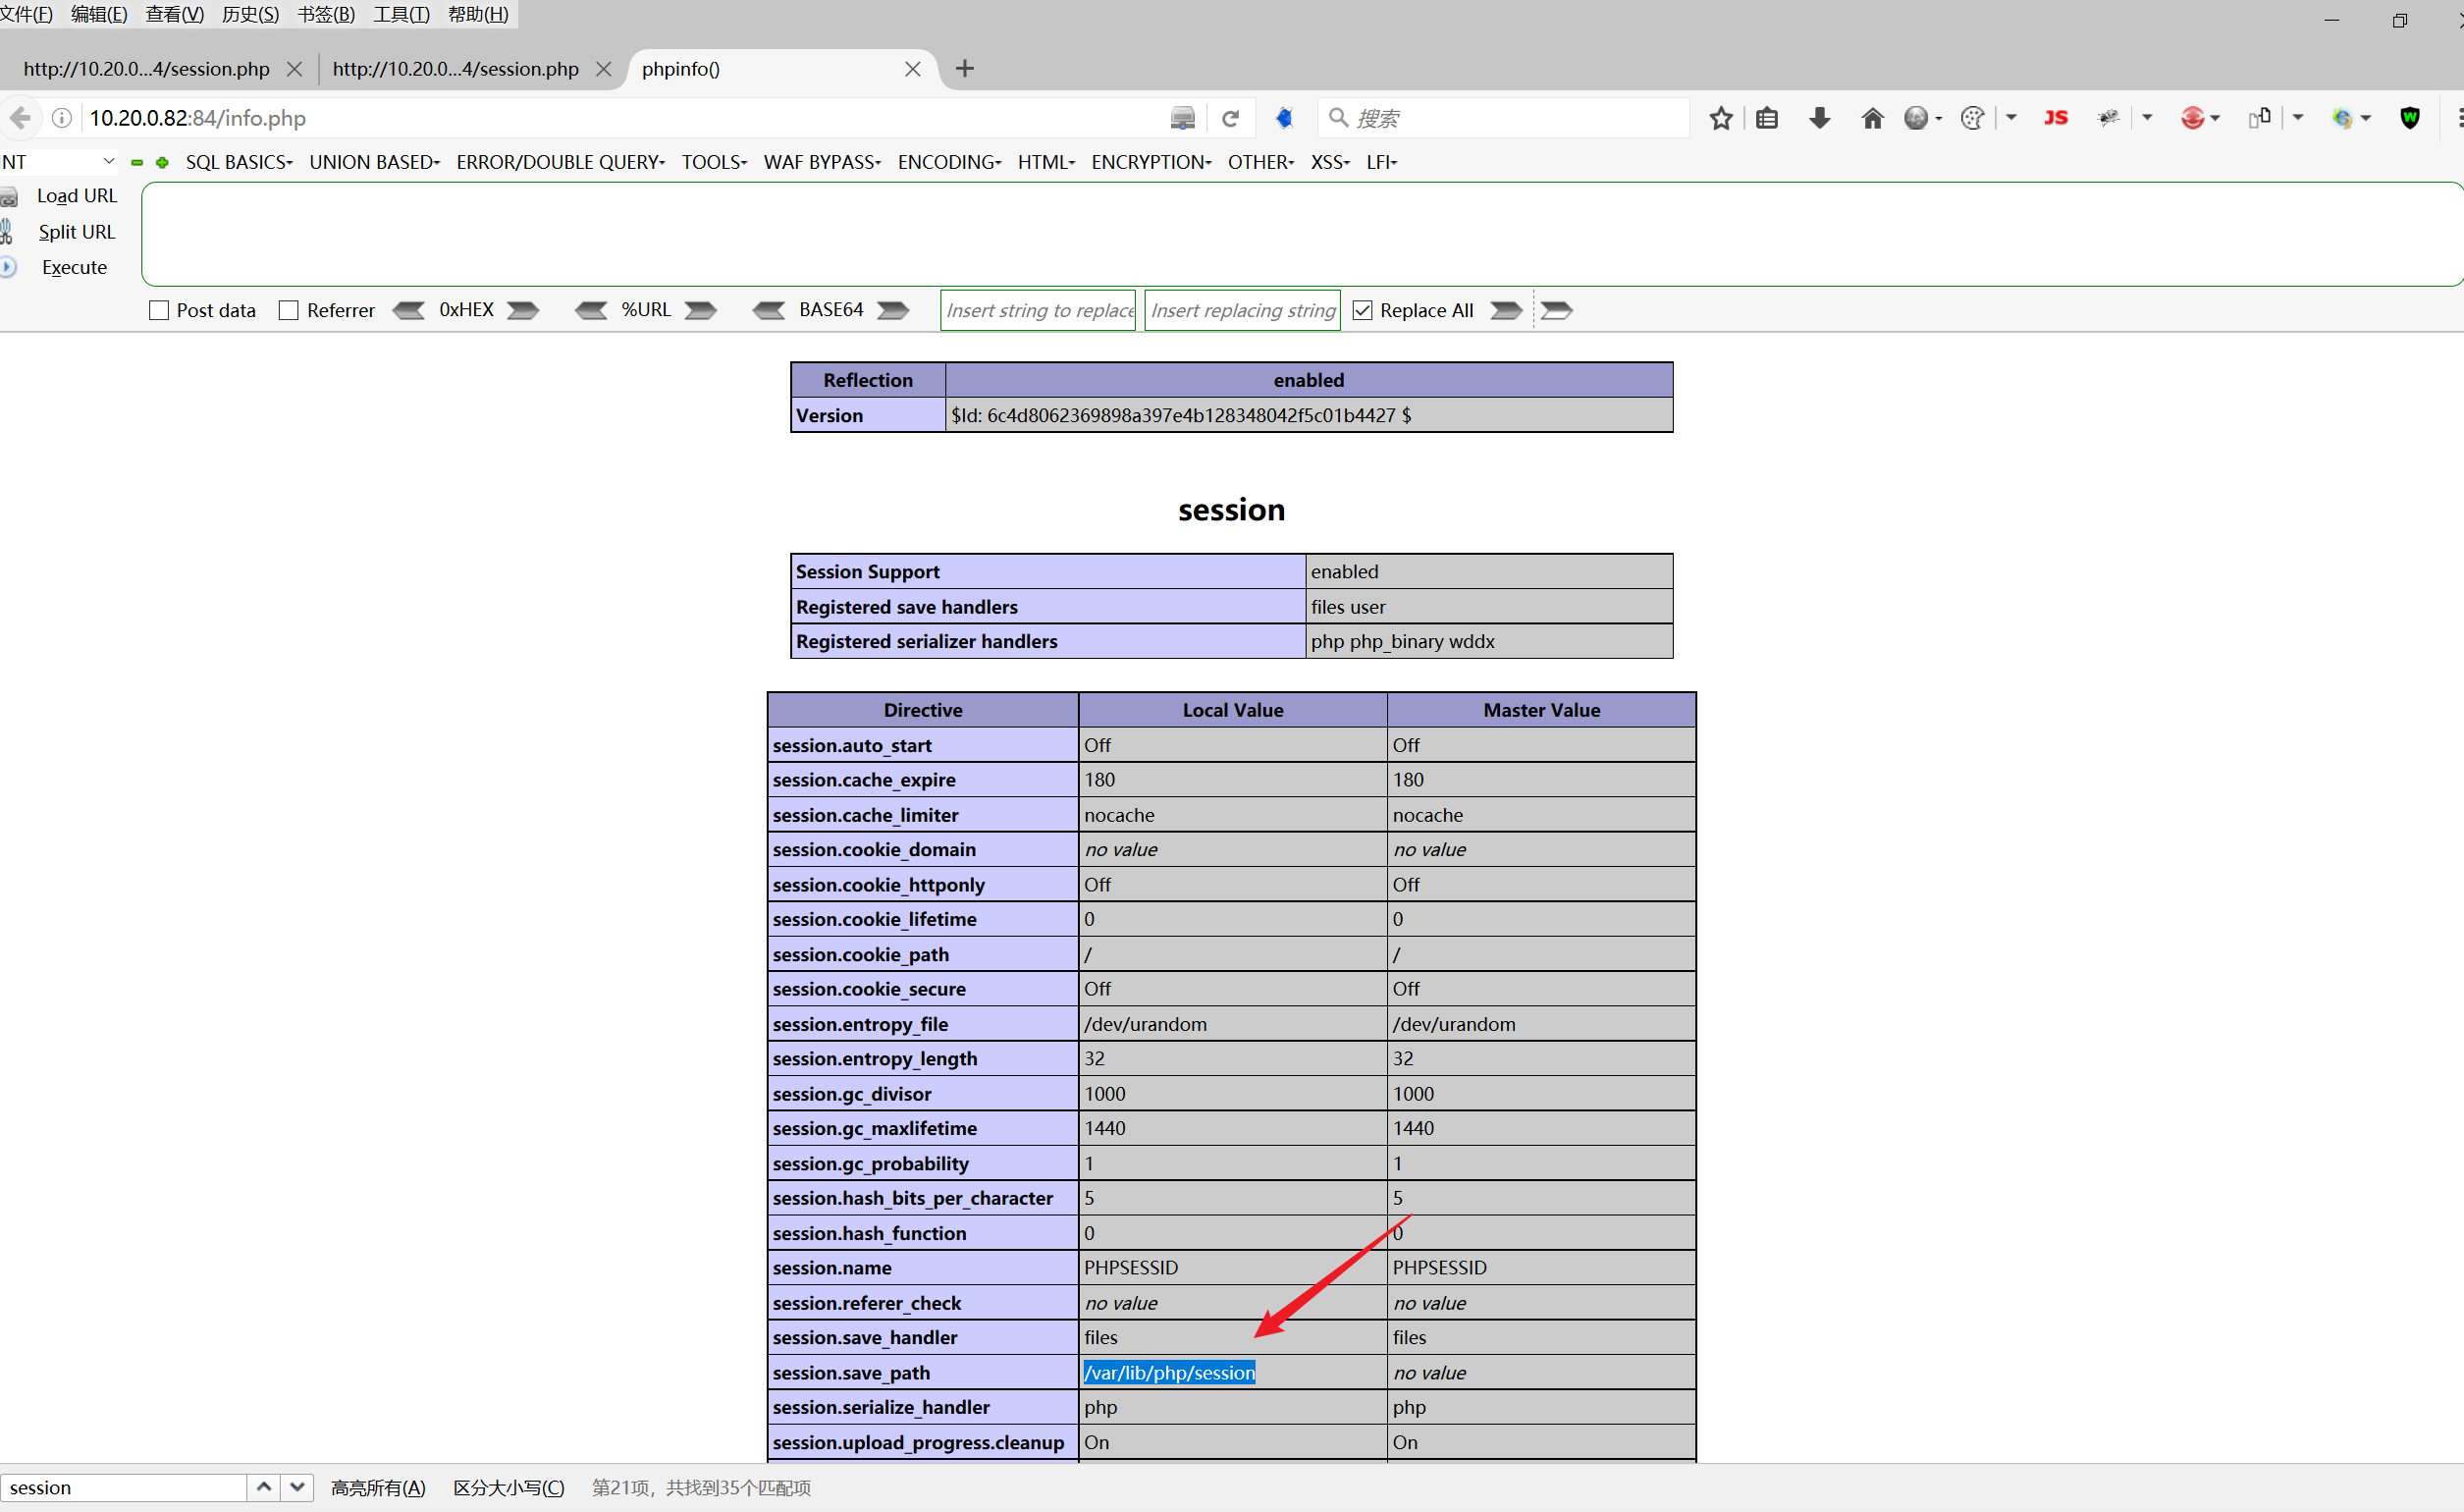Switch to the first session.php tab
Viewport: 2464px width, 1512px height.
click(x=146, y=69)
